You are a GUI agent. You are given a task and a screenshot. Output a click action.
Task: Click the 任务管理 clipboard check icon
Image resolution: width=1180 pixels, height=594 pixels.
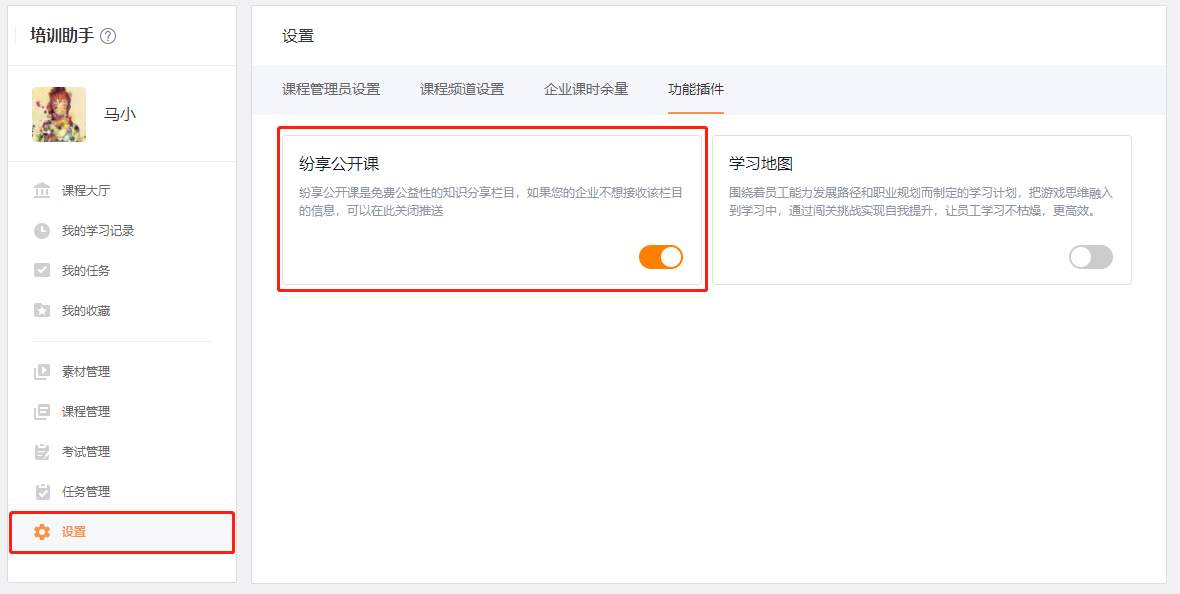pyautogui.click(x=42, y=492)
